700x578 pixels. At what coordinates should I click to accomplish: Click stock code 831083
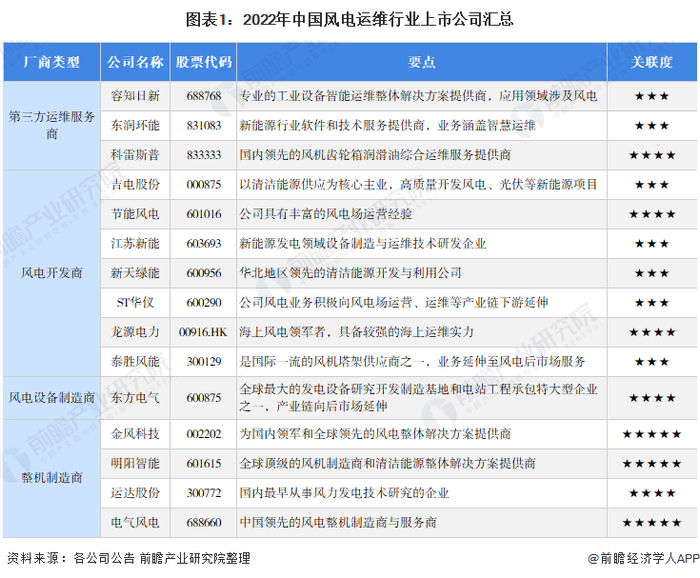coord(204,125)
